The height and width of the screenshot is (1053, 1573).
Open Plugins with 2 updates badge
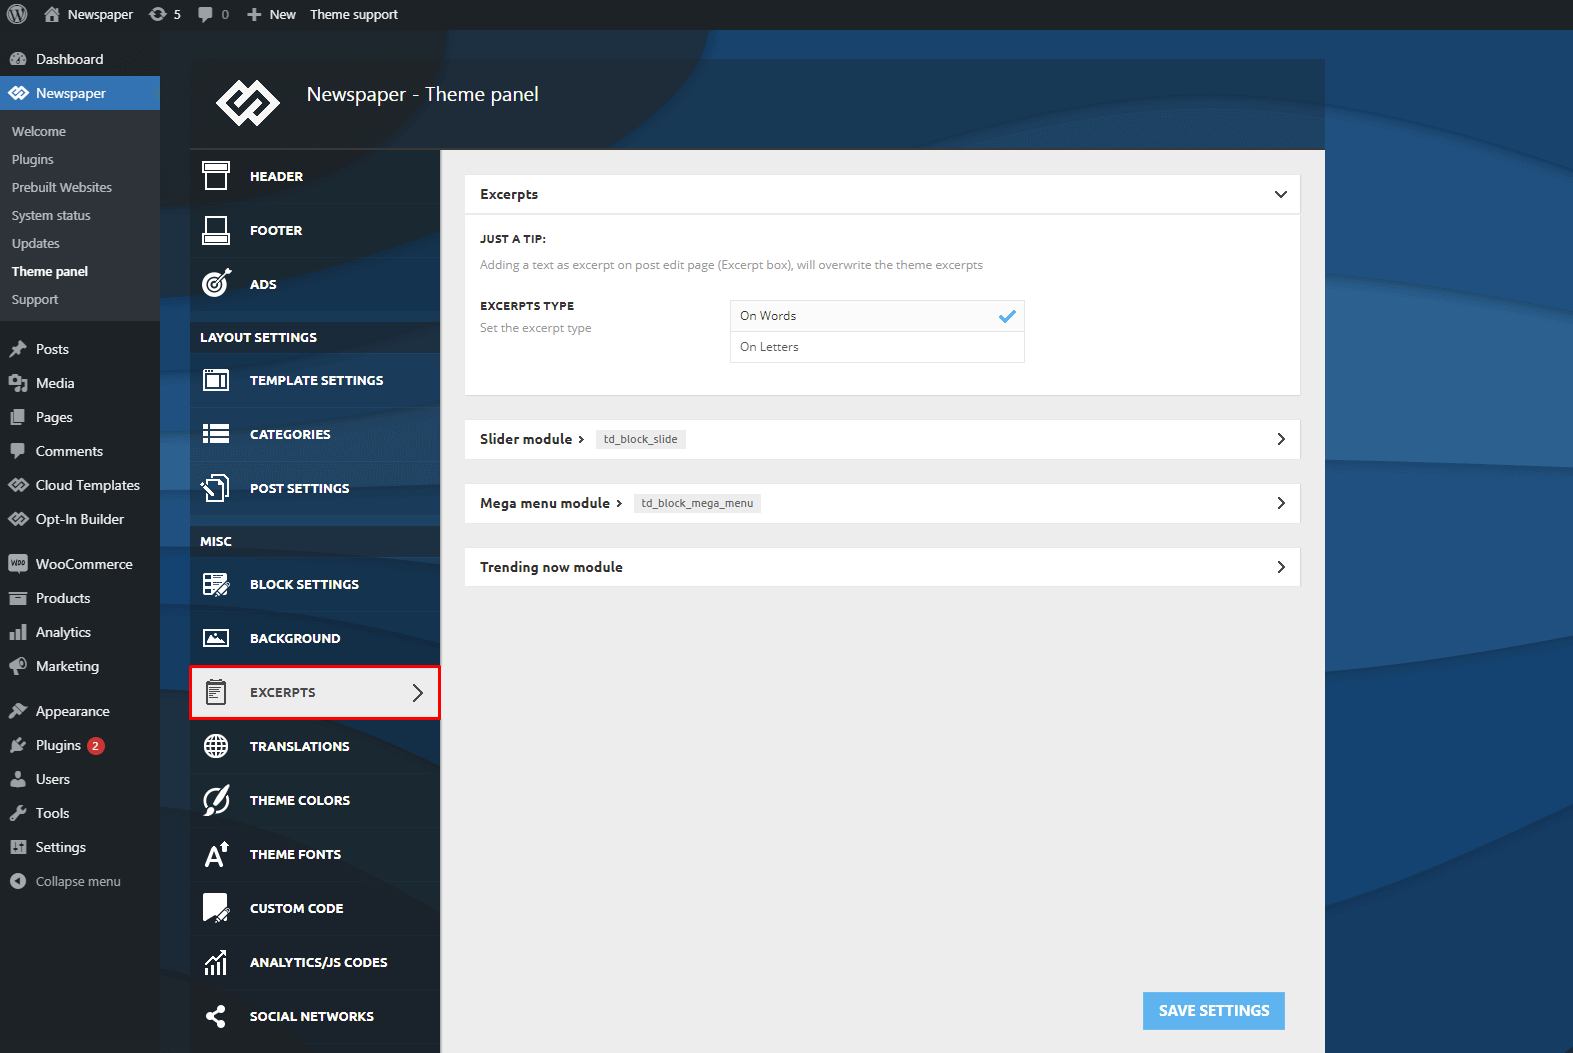tap(80, 745)
